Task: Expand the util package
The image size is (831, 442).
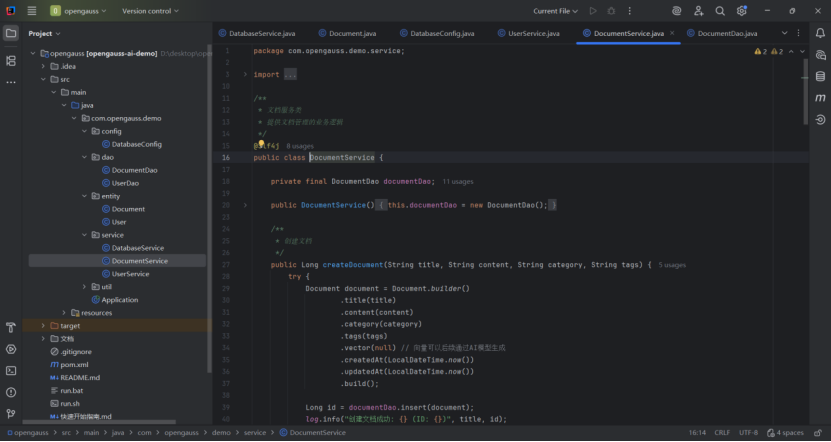Action: pos(84,287)
